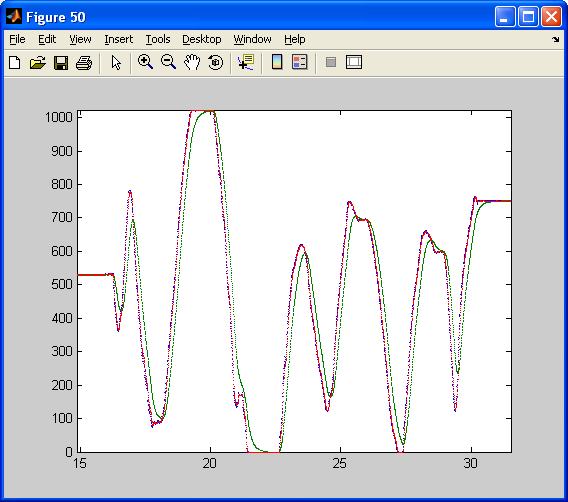Hide plot tools icon
This screenshot has width=568, height=502.
(x=331, y=62)
